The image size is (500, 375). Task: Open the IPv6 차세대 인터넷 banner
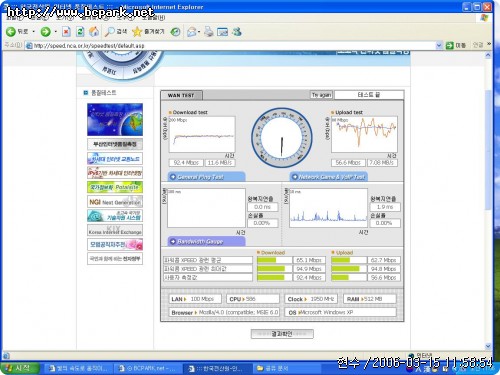pyautogui.click(x=115, y=173)
